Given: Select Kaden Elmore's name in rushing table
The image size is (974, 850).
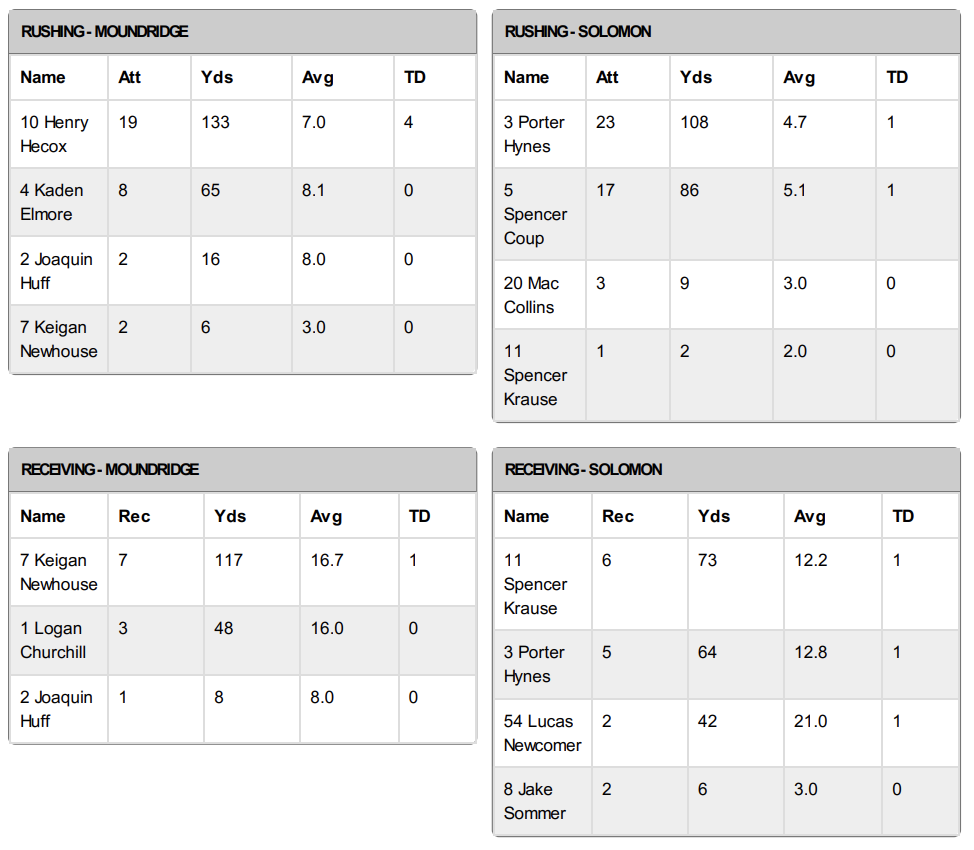Looking at the screenshot, I should pyautogui.click(x=52, y=202).
